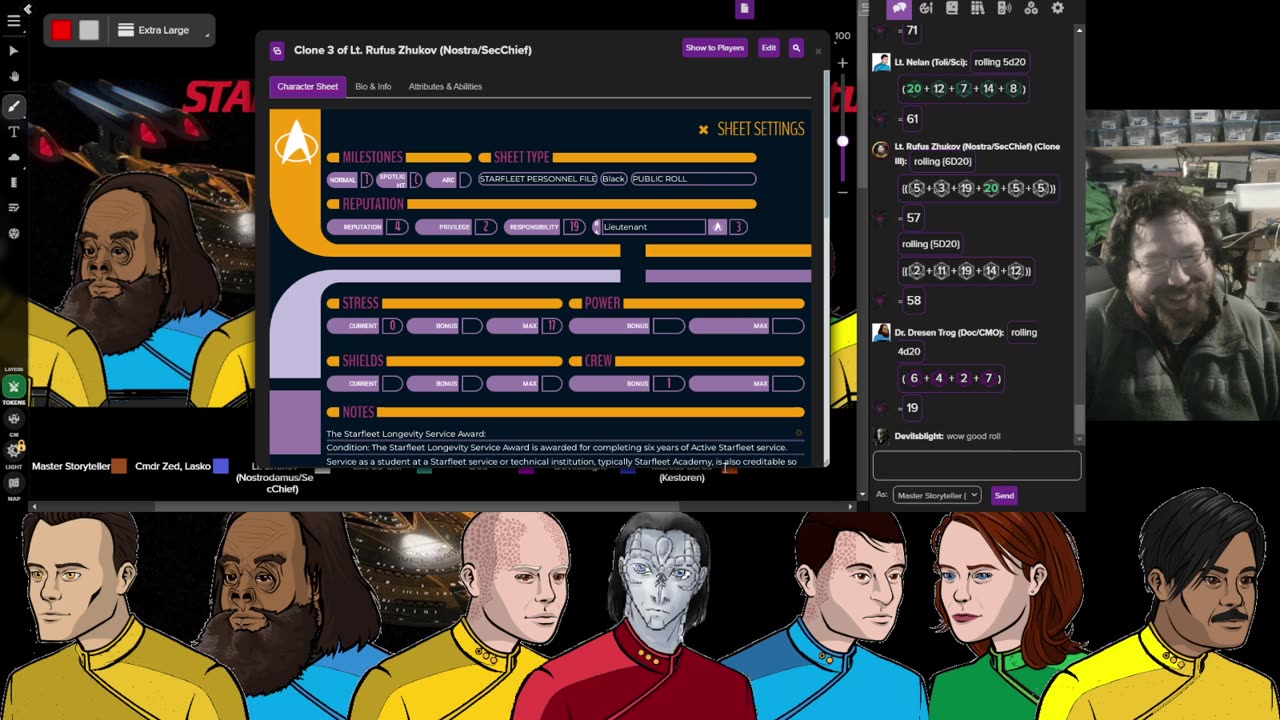Open the Roll20 main hamburger menu
The width and height of the screenshot is (1280, 720).
click(14, 20)
